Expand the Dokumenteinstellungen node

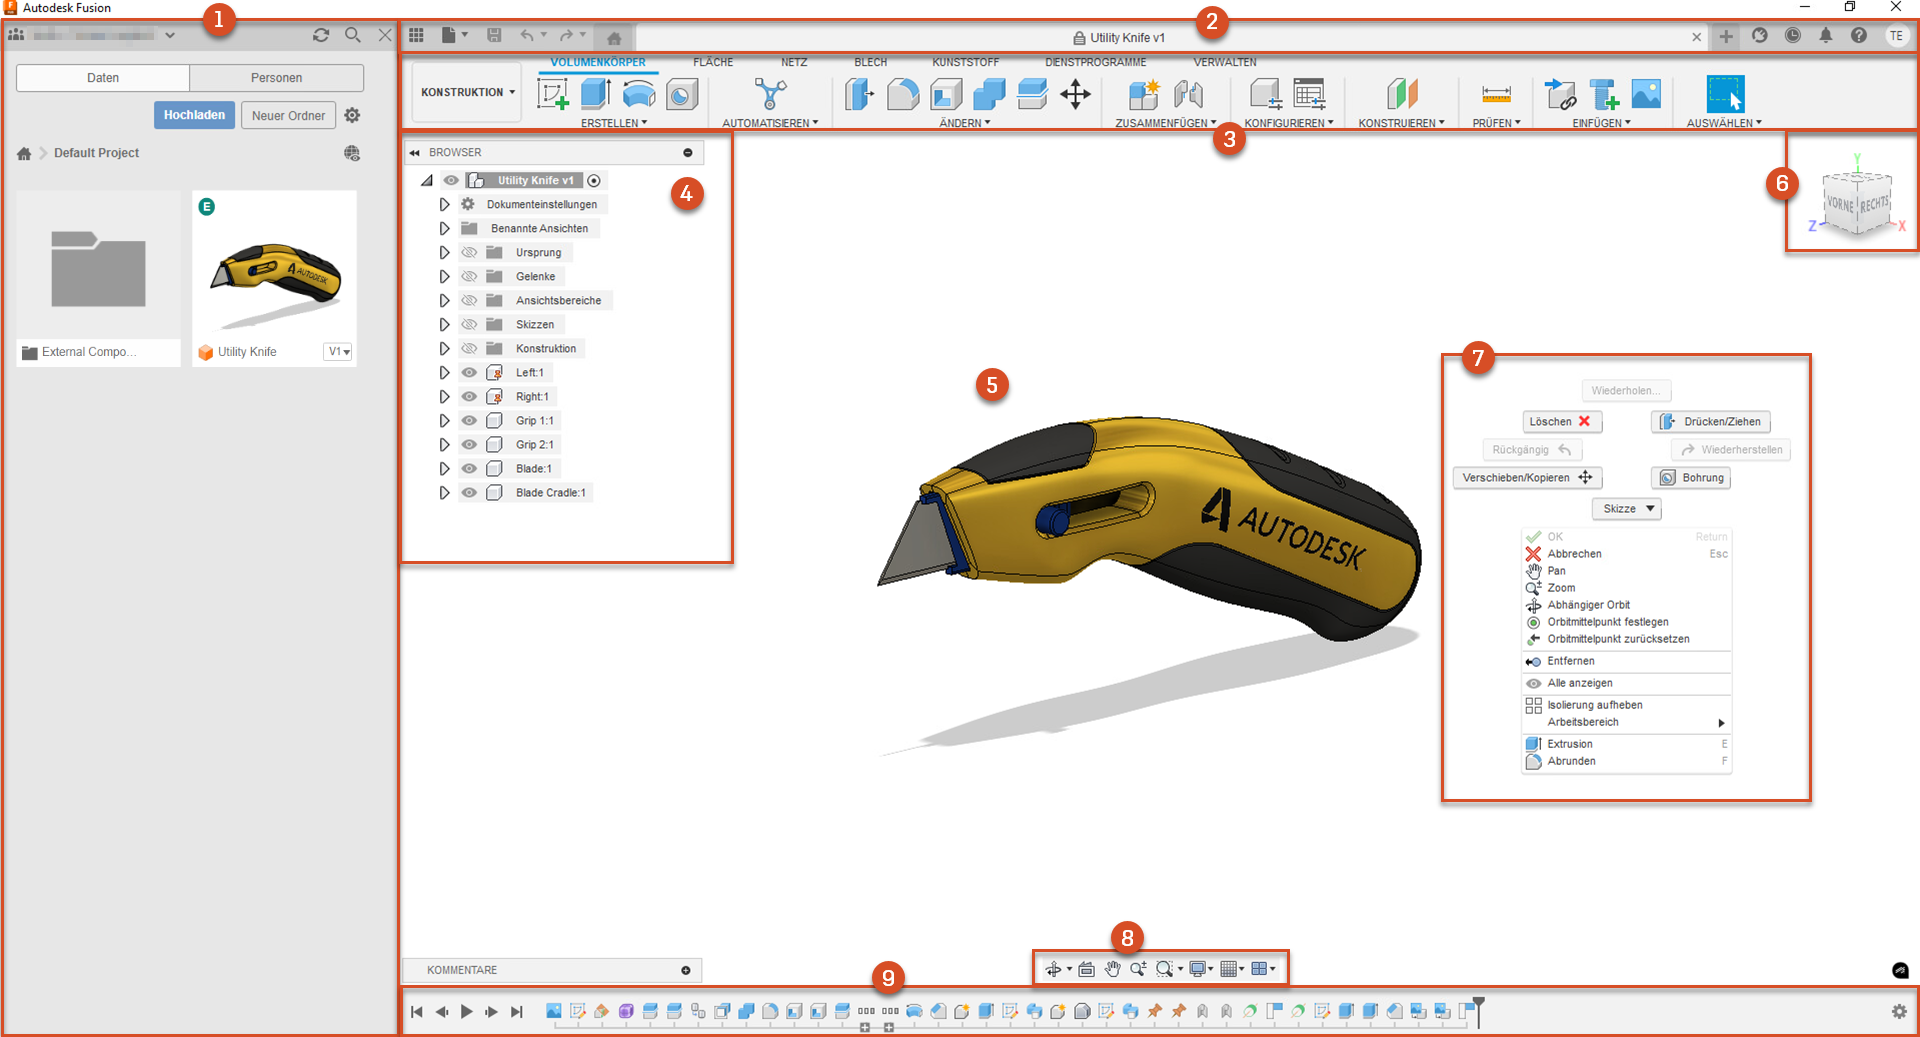click(444, 204)
